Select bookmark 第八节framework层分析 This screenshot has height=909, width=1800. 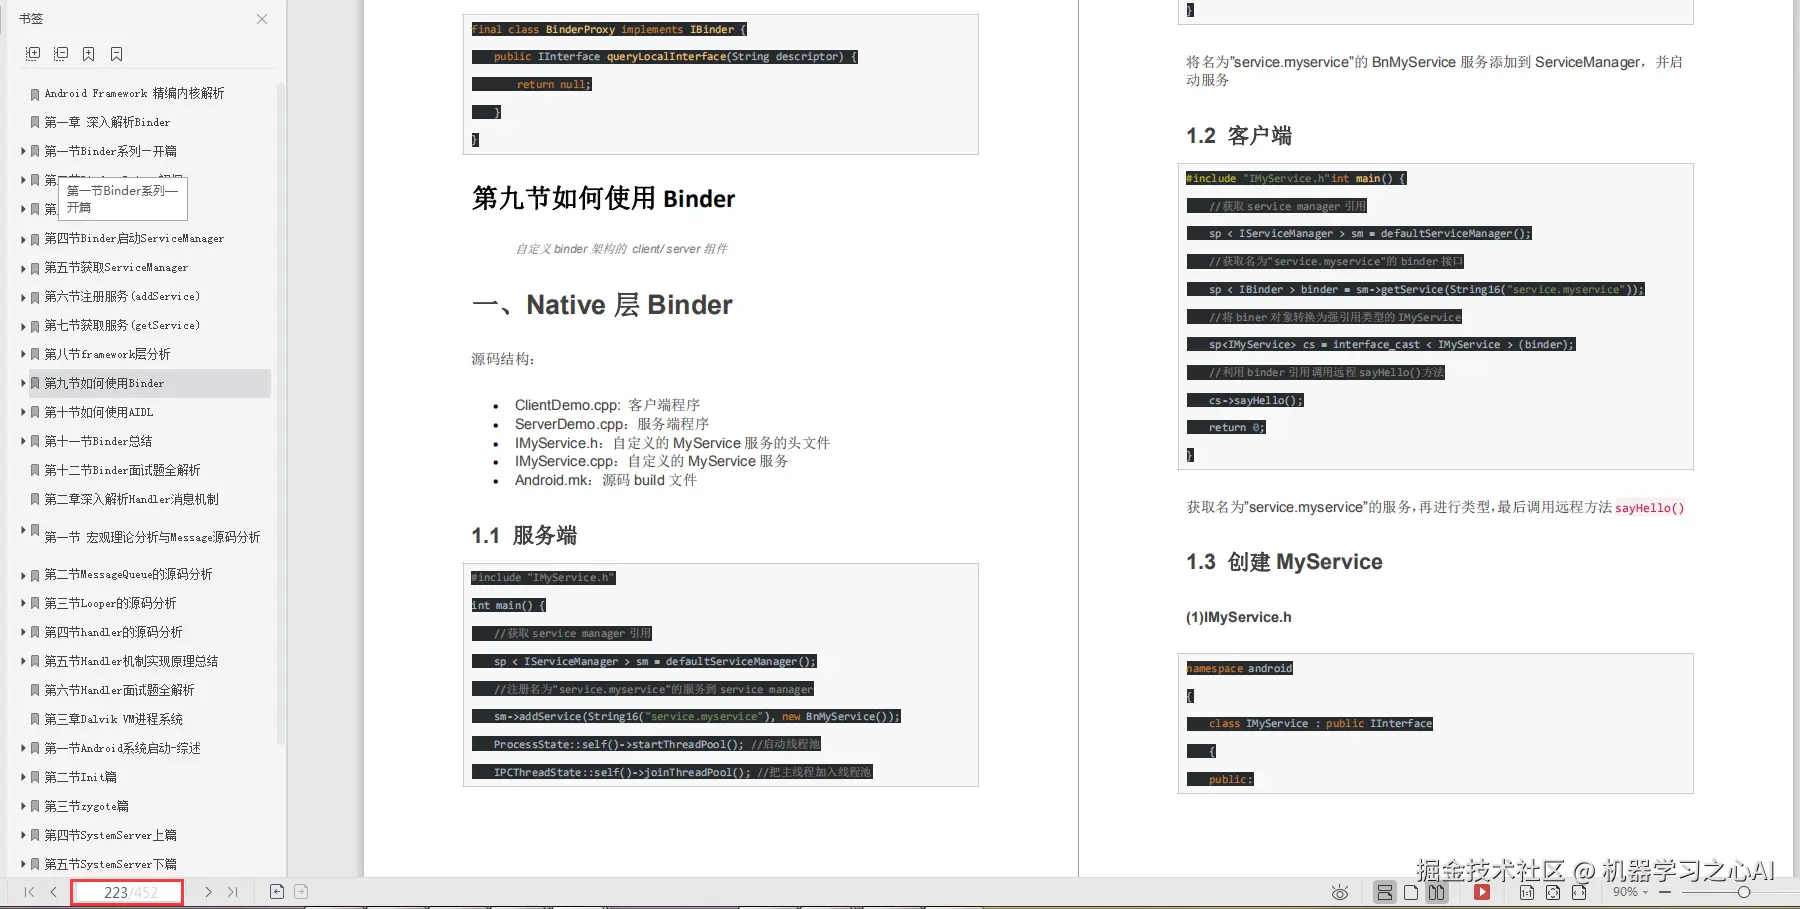pyautogui.click(x=107, y=354)
